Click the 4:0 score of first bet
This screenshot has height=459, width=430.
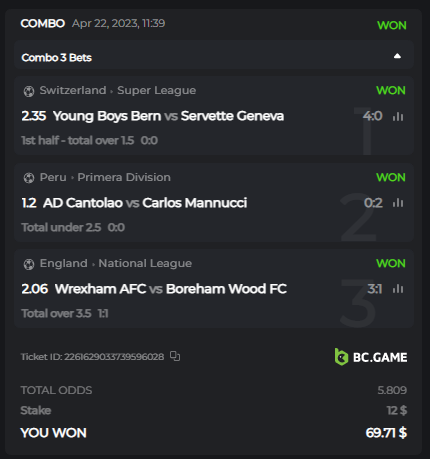pyautogui.click(x=373, y=116)
